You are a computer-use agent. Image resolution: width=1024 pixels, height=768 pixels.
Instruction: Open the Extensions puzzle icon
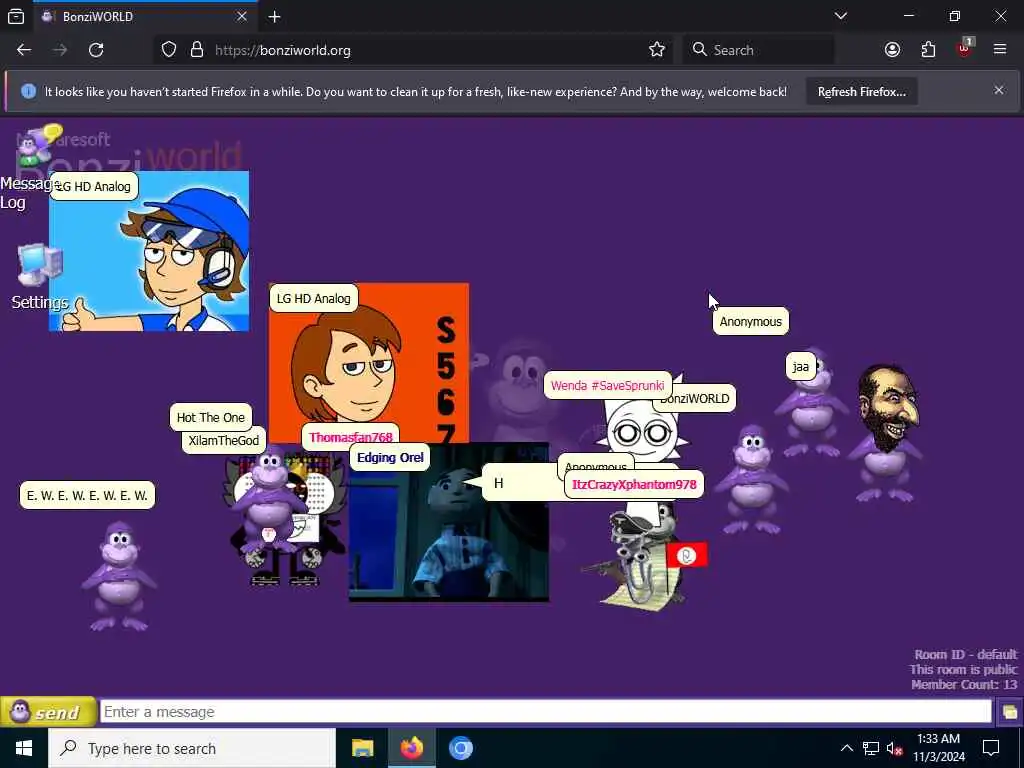(928, 50)
